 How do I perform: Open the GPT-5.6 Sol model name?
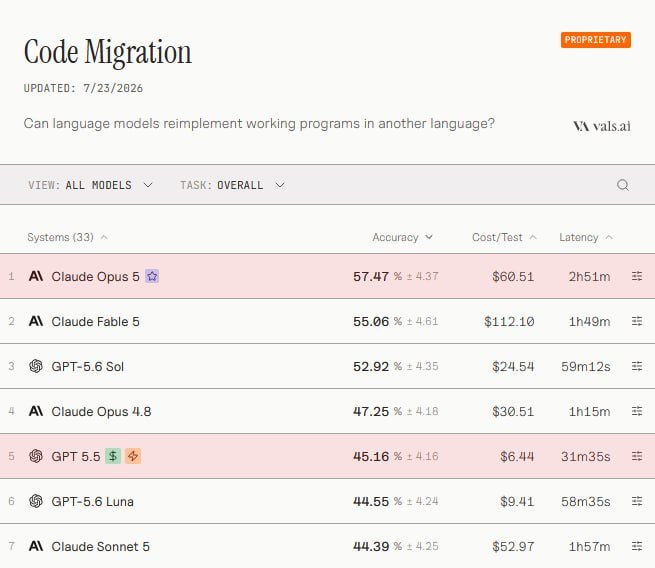click(x=88, y=366)
